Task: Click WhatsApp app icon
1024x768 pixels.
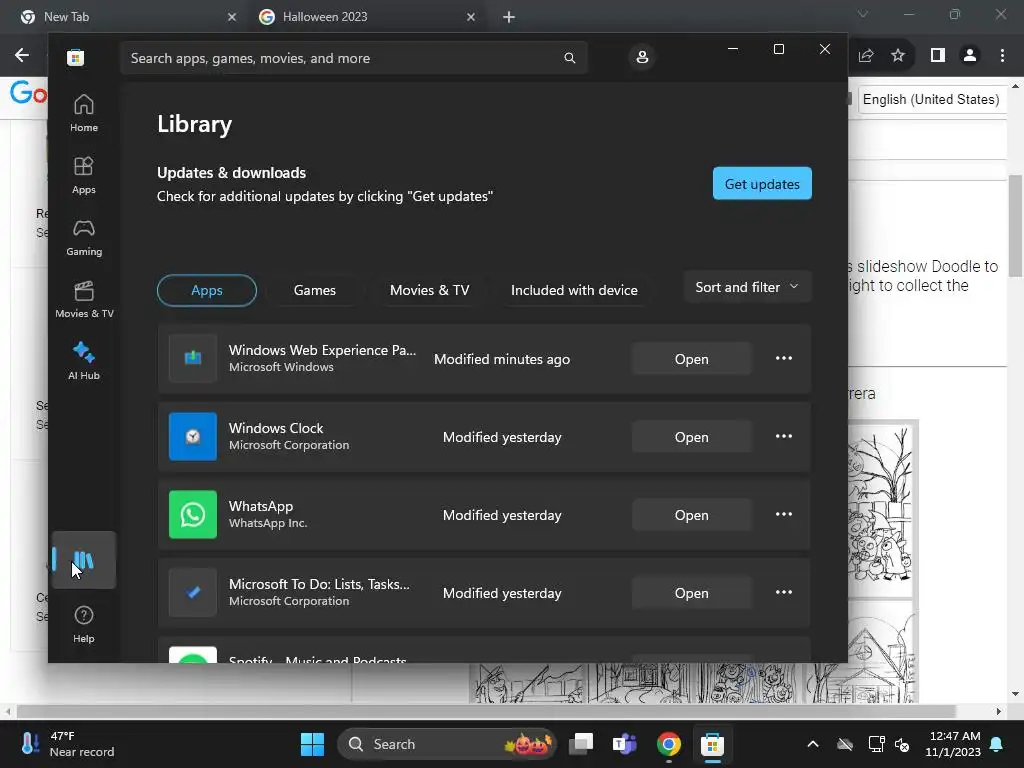Action: (193, 515)
